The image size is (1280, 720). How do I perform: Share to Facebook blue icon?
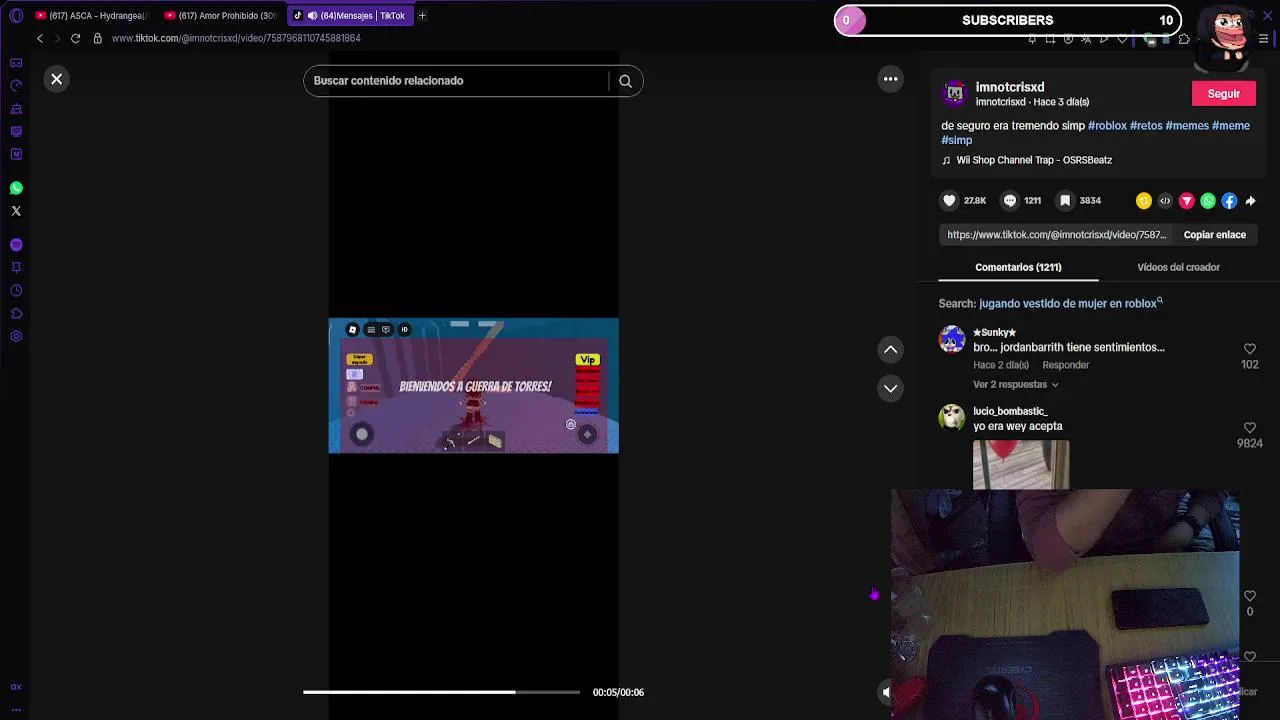coord(1229,201)
